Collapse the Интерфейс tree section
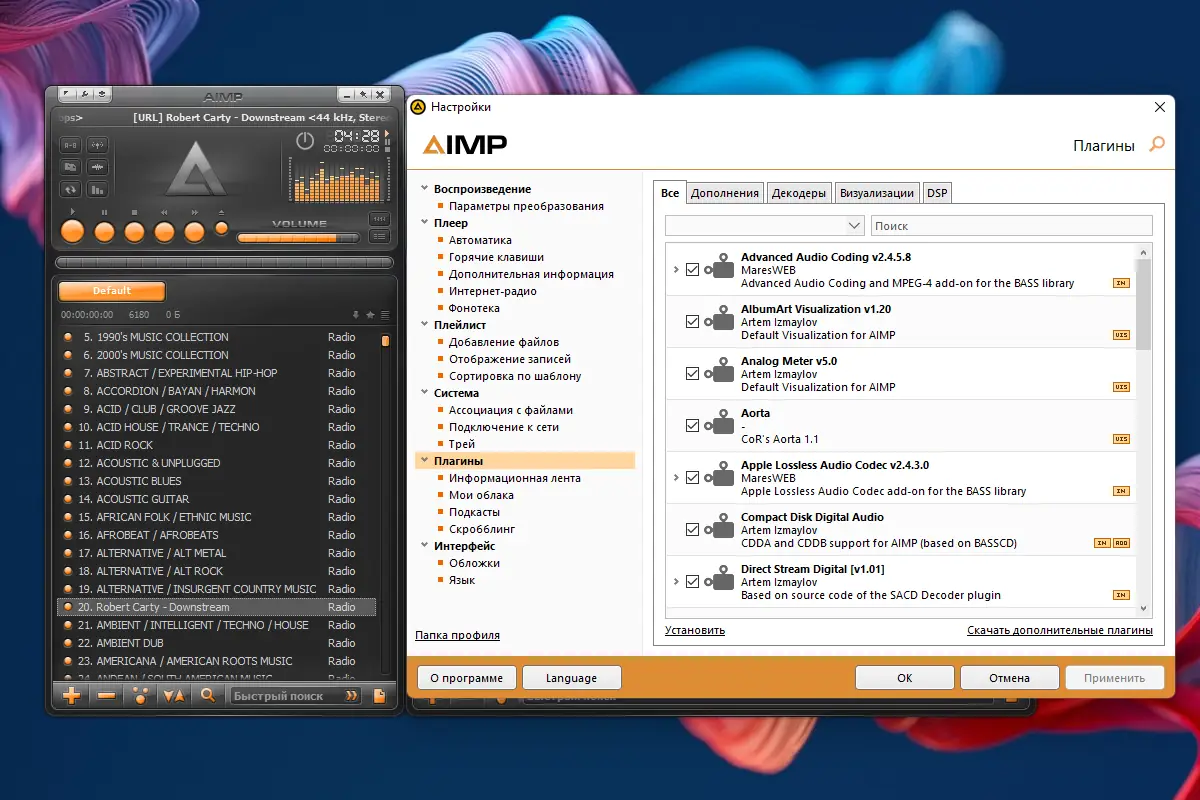The width and height of the screenshot is (1200, 800). point(424,546)
